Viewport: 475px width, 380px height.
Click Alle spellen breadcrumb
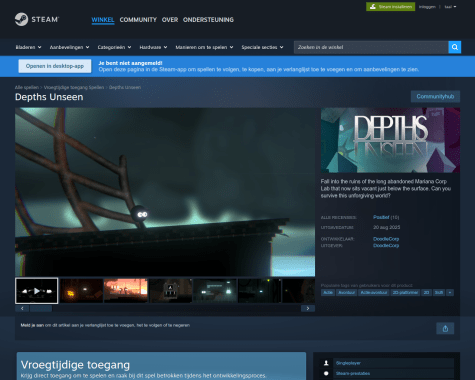[x=27, y=87]
